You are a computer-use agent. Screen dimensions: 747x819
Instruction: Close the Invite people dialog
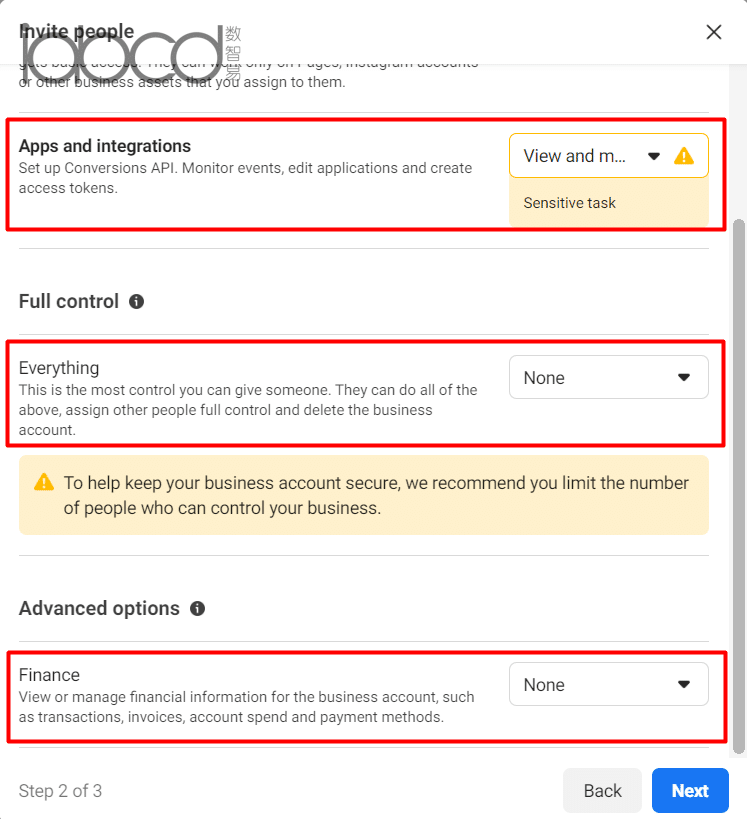pyautogui.click(x=714, y=32)
